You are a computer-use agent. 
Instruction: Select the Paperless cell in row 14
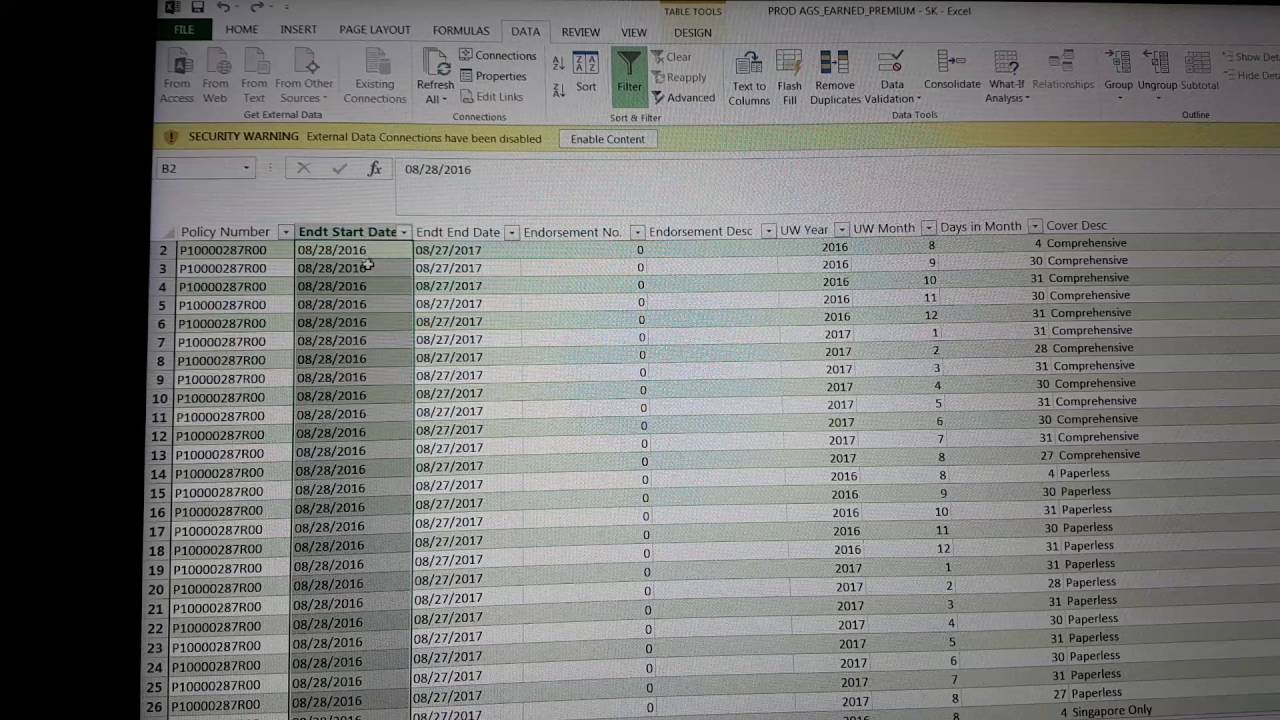coord(1085,473)
